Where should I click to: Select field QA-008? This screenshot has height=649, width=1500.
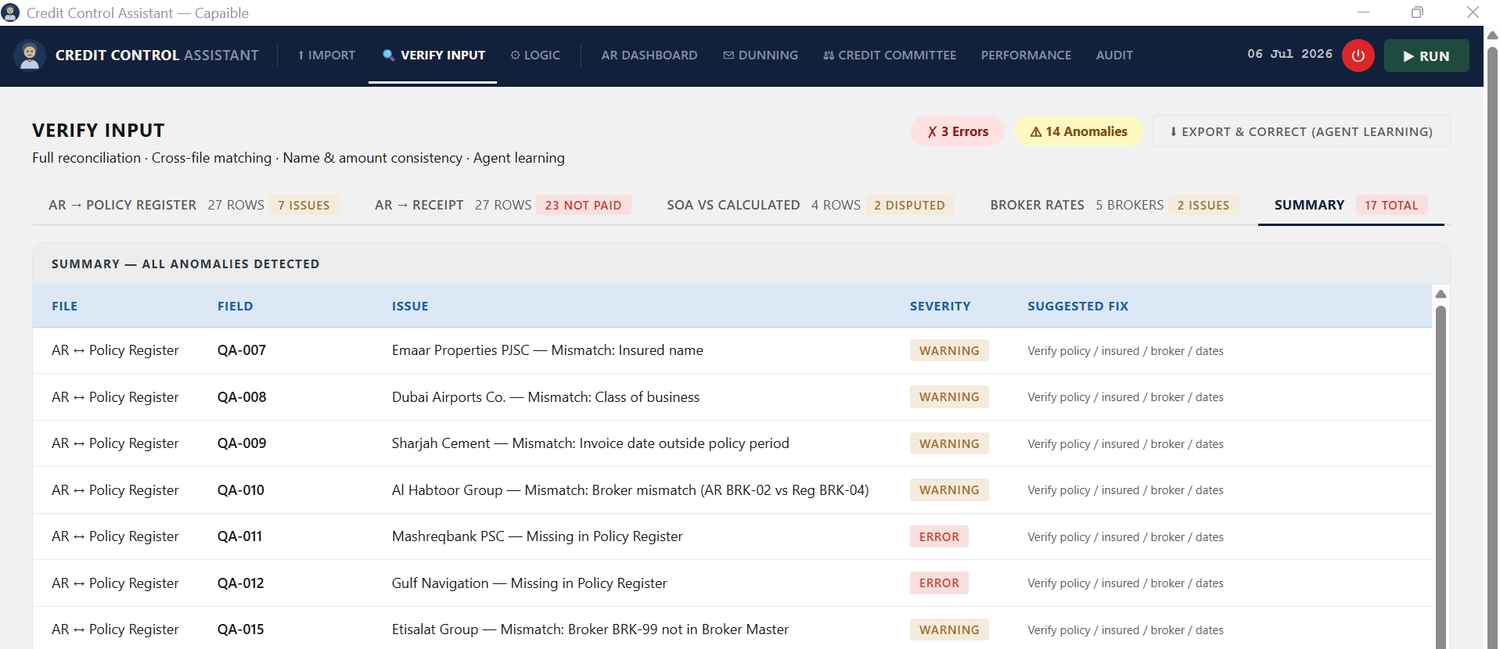[241, 397]
